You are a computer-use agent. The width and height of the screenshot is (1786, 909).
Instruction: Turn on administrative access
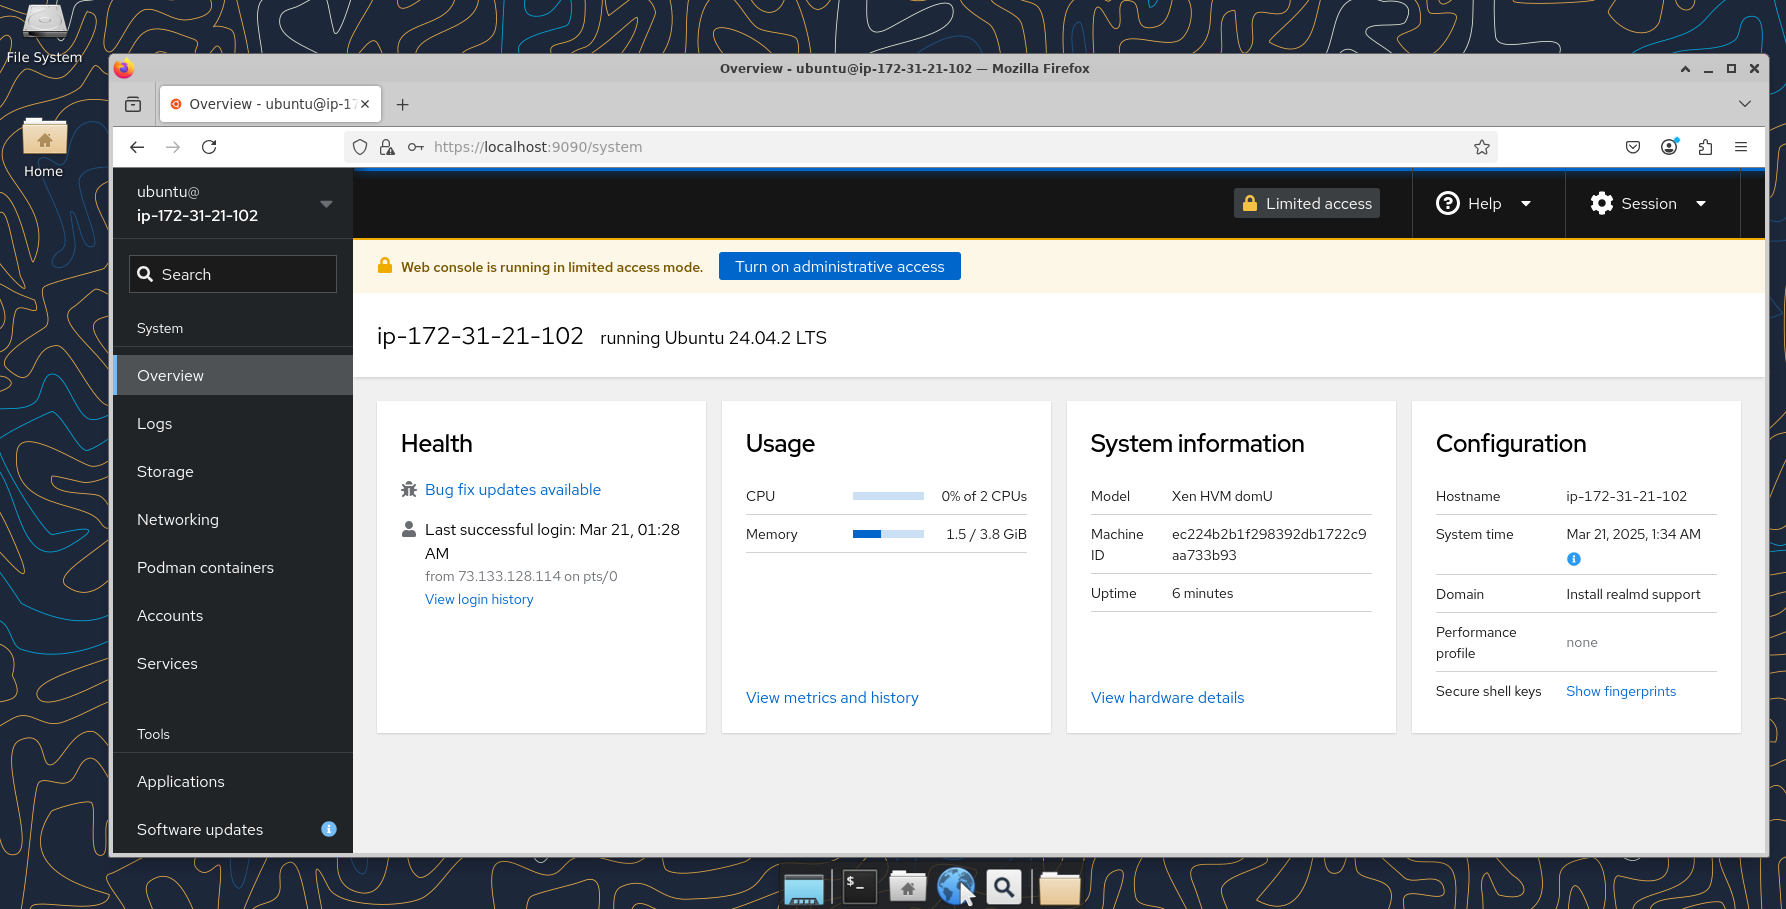(x=840, y=266)
